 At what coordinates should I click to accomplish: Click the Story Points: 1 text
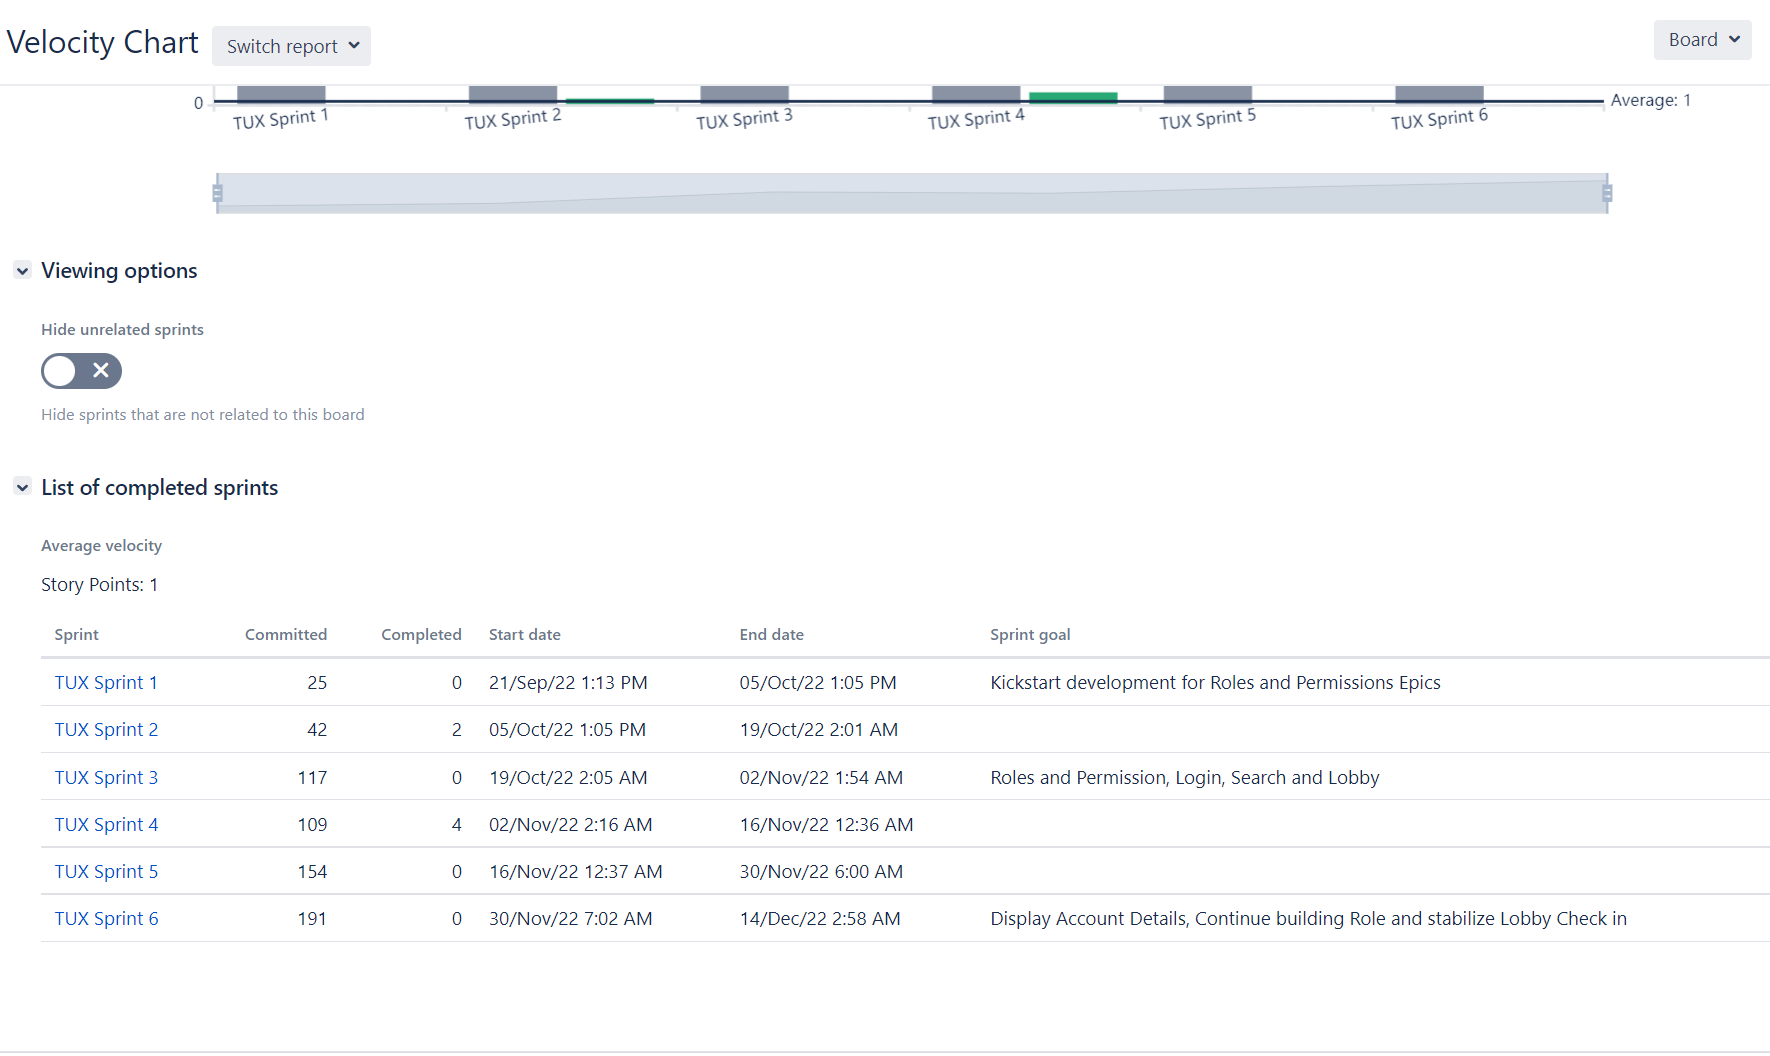tap(99, 585)
